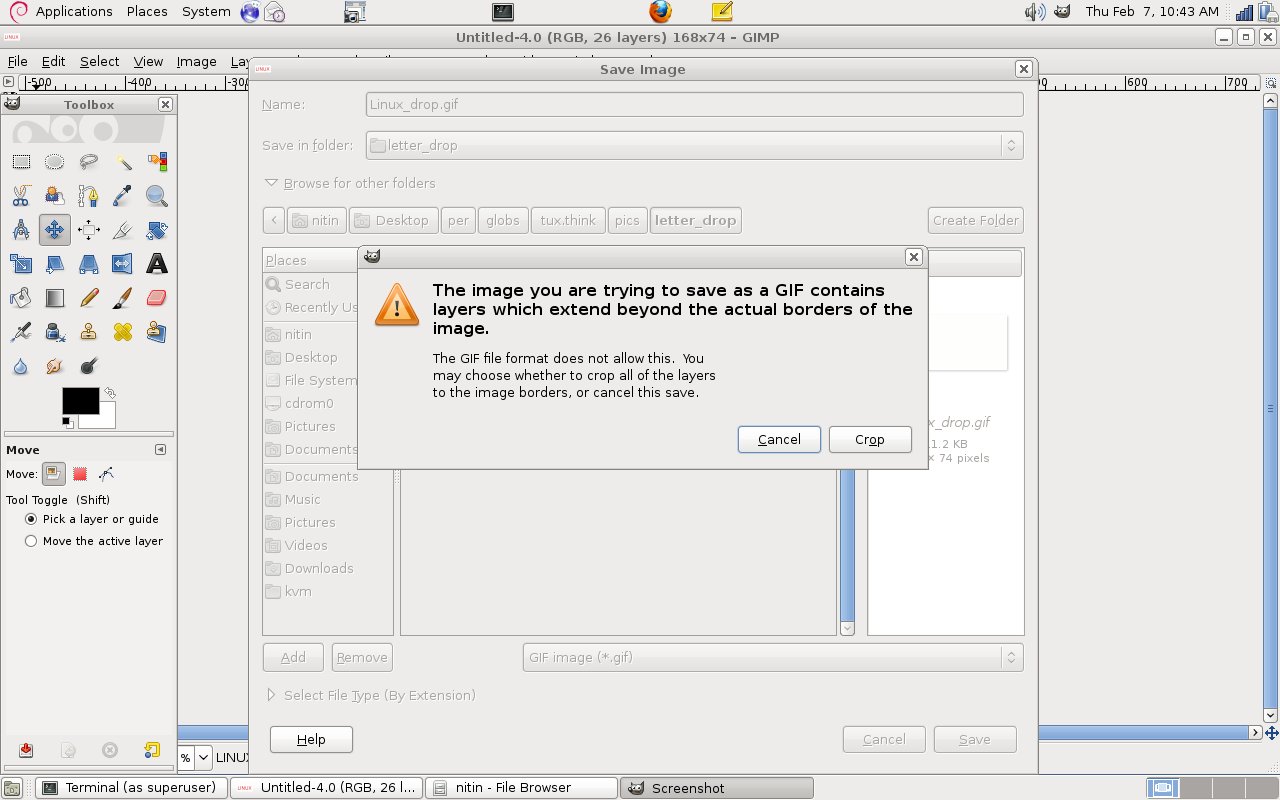Viewport: 1280px width, 800px height.
Task: Select the Free Select lasso tool
Action: [89, 162]
